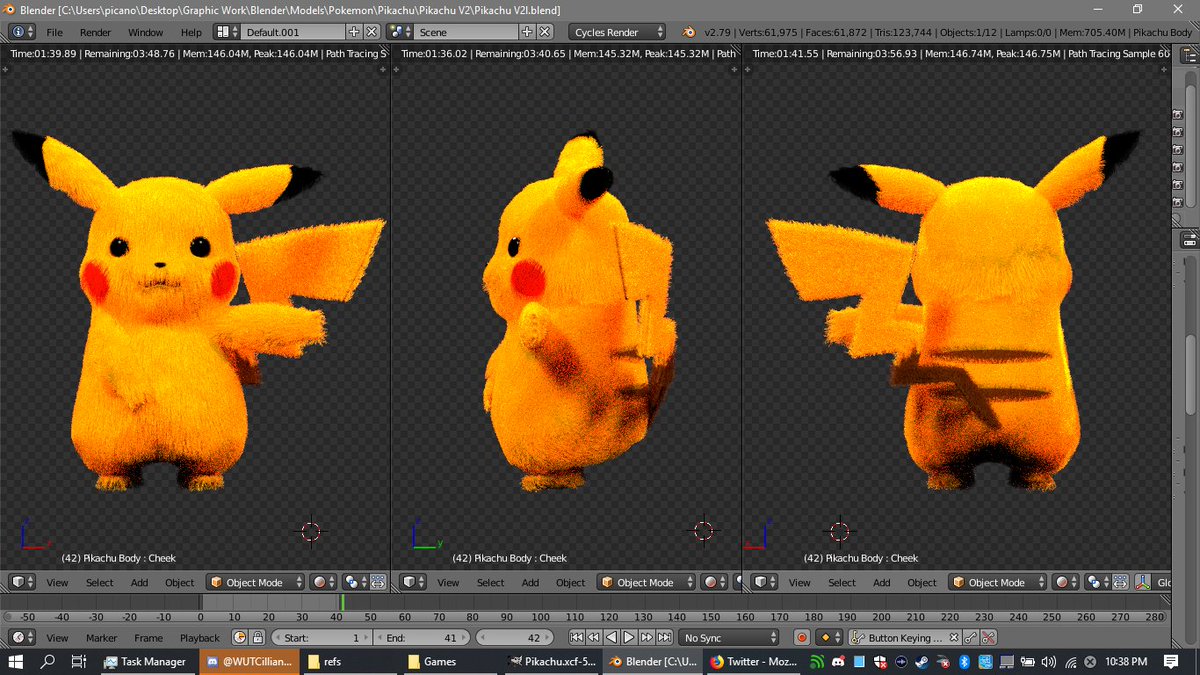
Task: Delete the Default.001 screen layout
Action: (371, 32)
